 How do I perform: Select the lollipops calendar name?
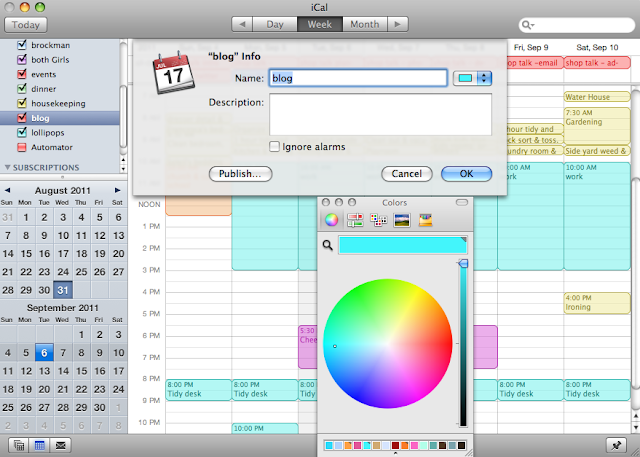pos(48,133)
